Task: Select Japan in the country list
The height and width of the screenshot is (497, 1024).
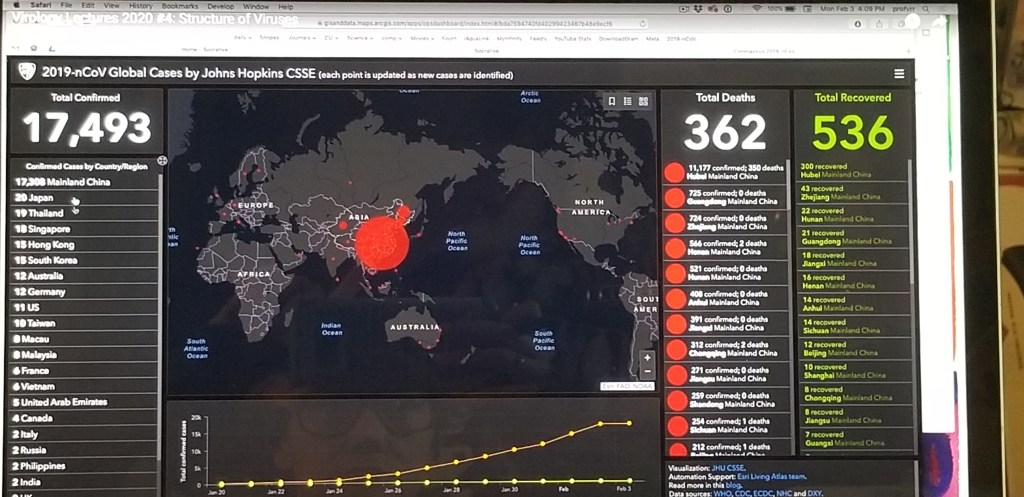Action: coord(40,198)
